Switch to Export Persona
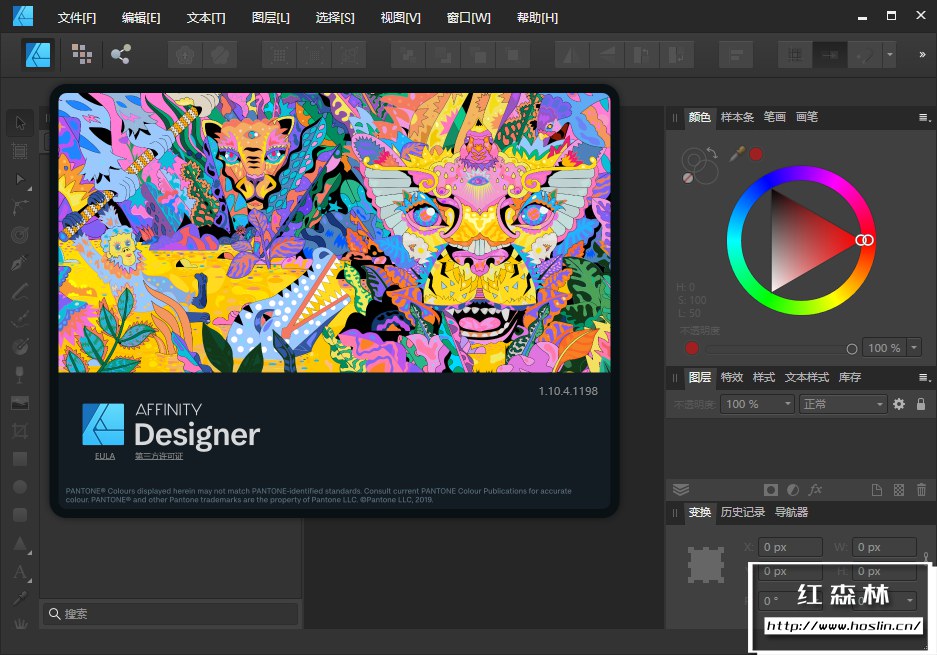The width and height of the screenshot is (937, 655). pyautogui.click(x=121, y=55)
